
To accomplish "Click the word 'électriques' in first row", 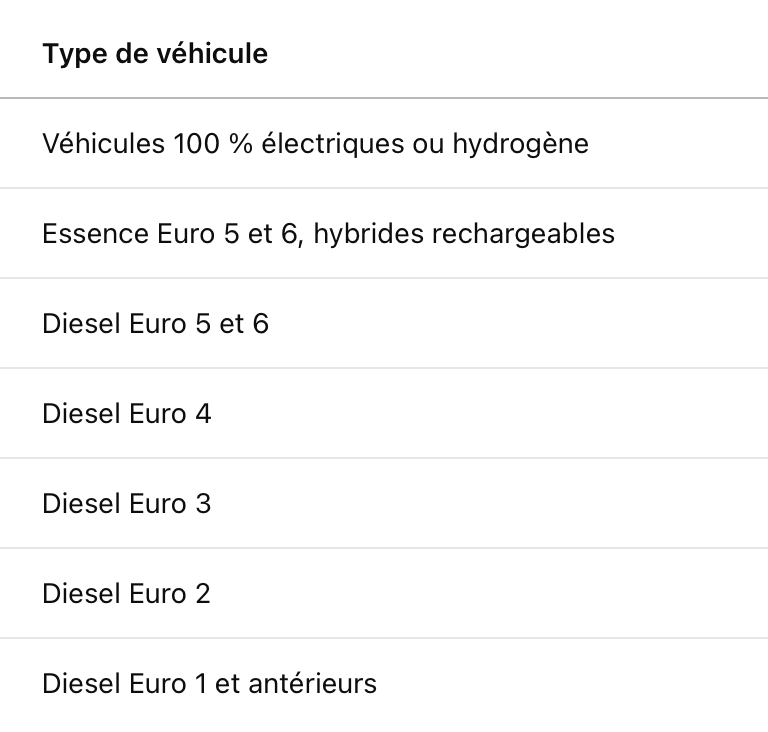I will [x=332, y=144].
